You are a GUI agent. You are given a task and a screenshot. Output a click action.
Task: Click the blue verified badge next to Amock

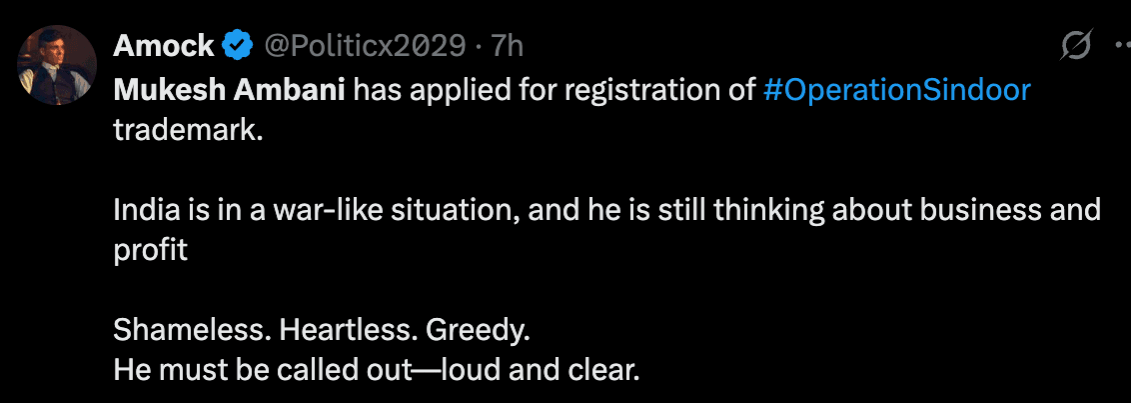tap(237, 46)
